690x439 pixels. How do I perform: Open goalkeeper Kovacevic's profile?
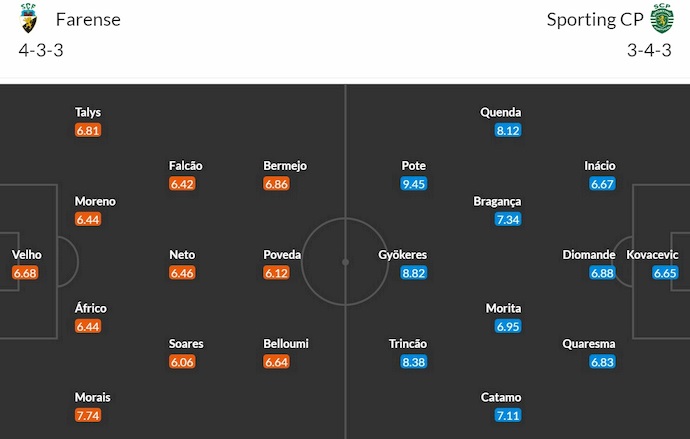[651, 255]
